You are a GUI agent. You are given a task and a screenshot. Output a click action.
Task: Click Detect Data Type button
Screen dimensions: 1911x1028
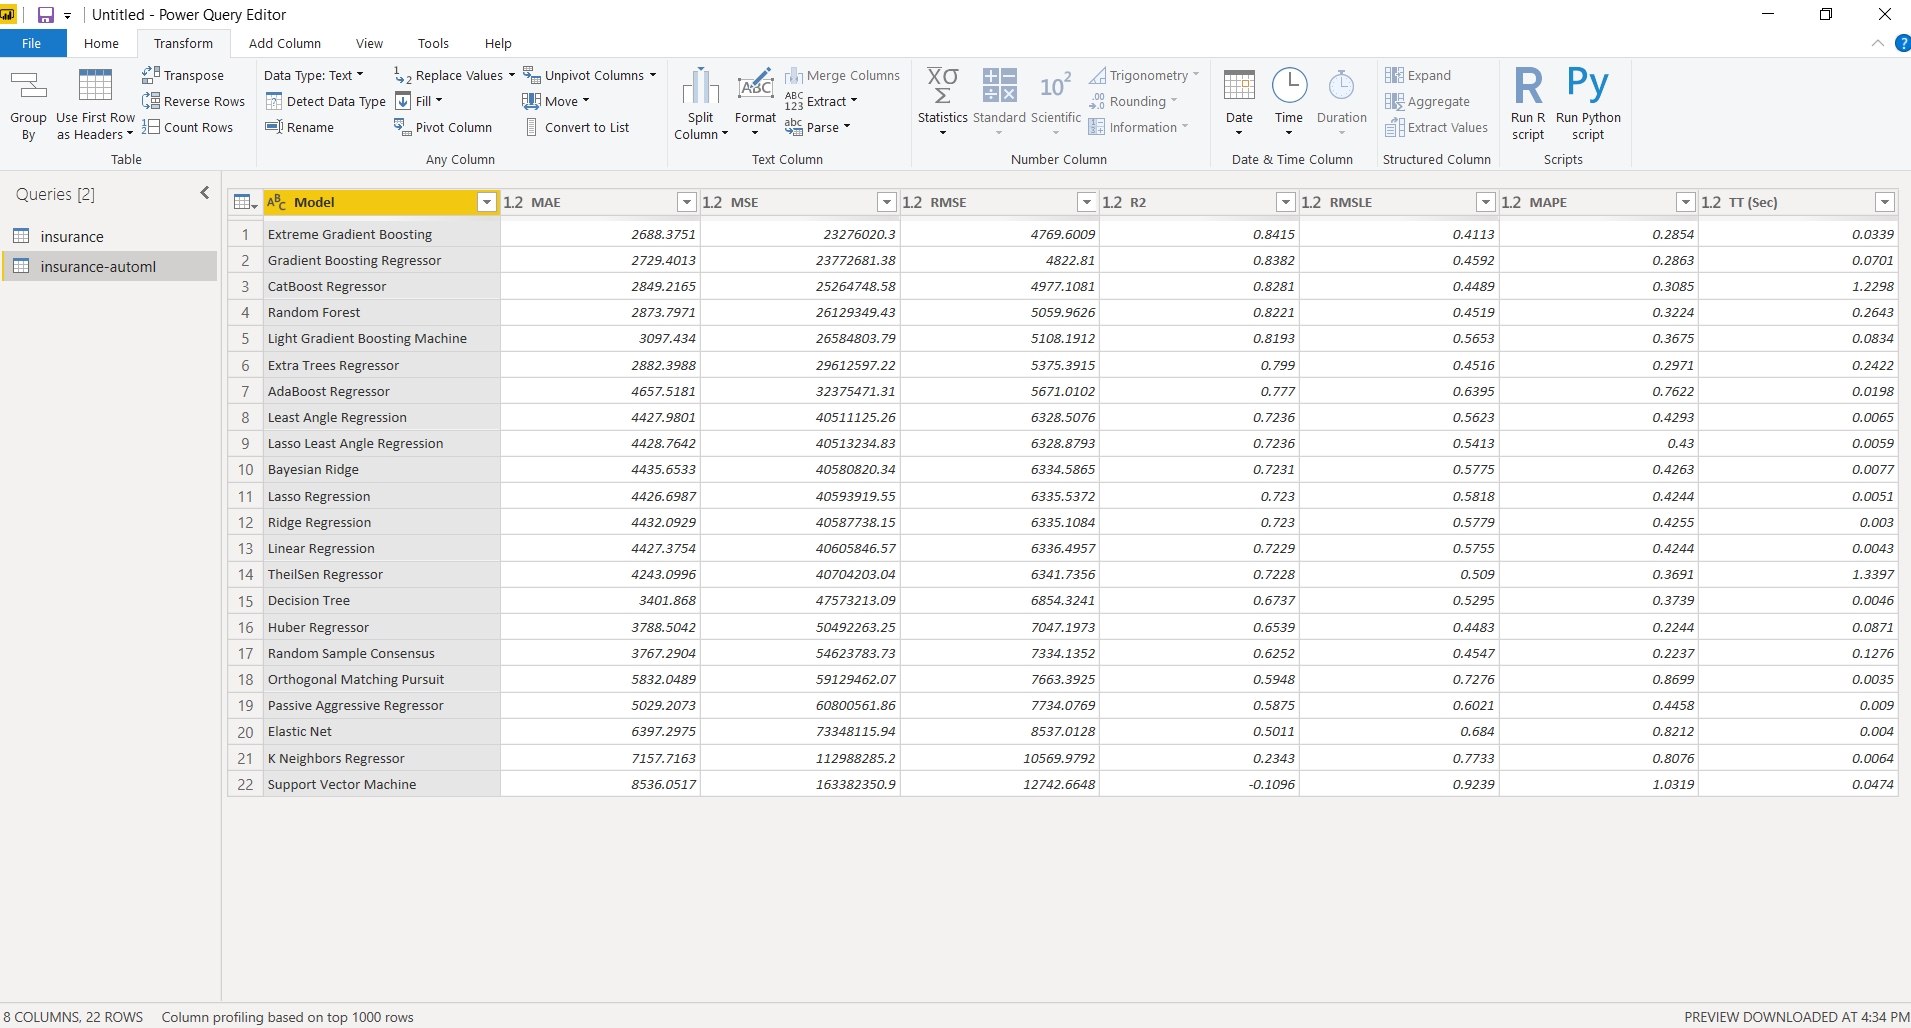(x=326, y=101)
